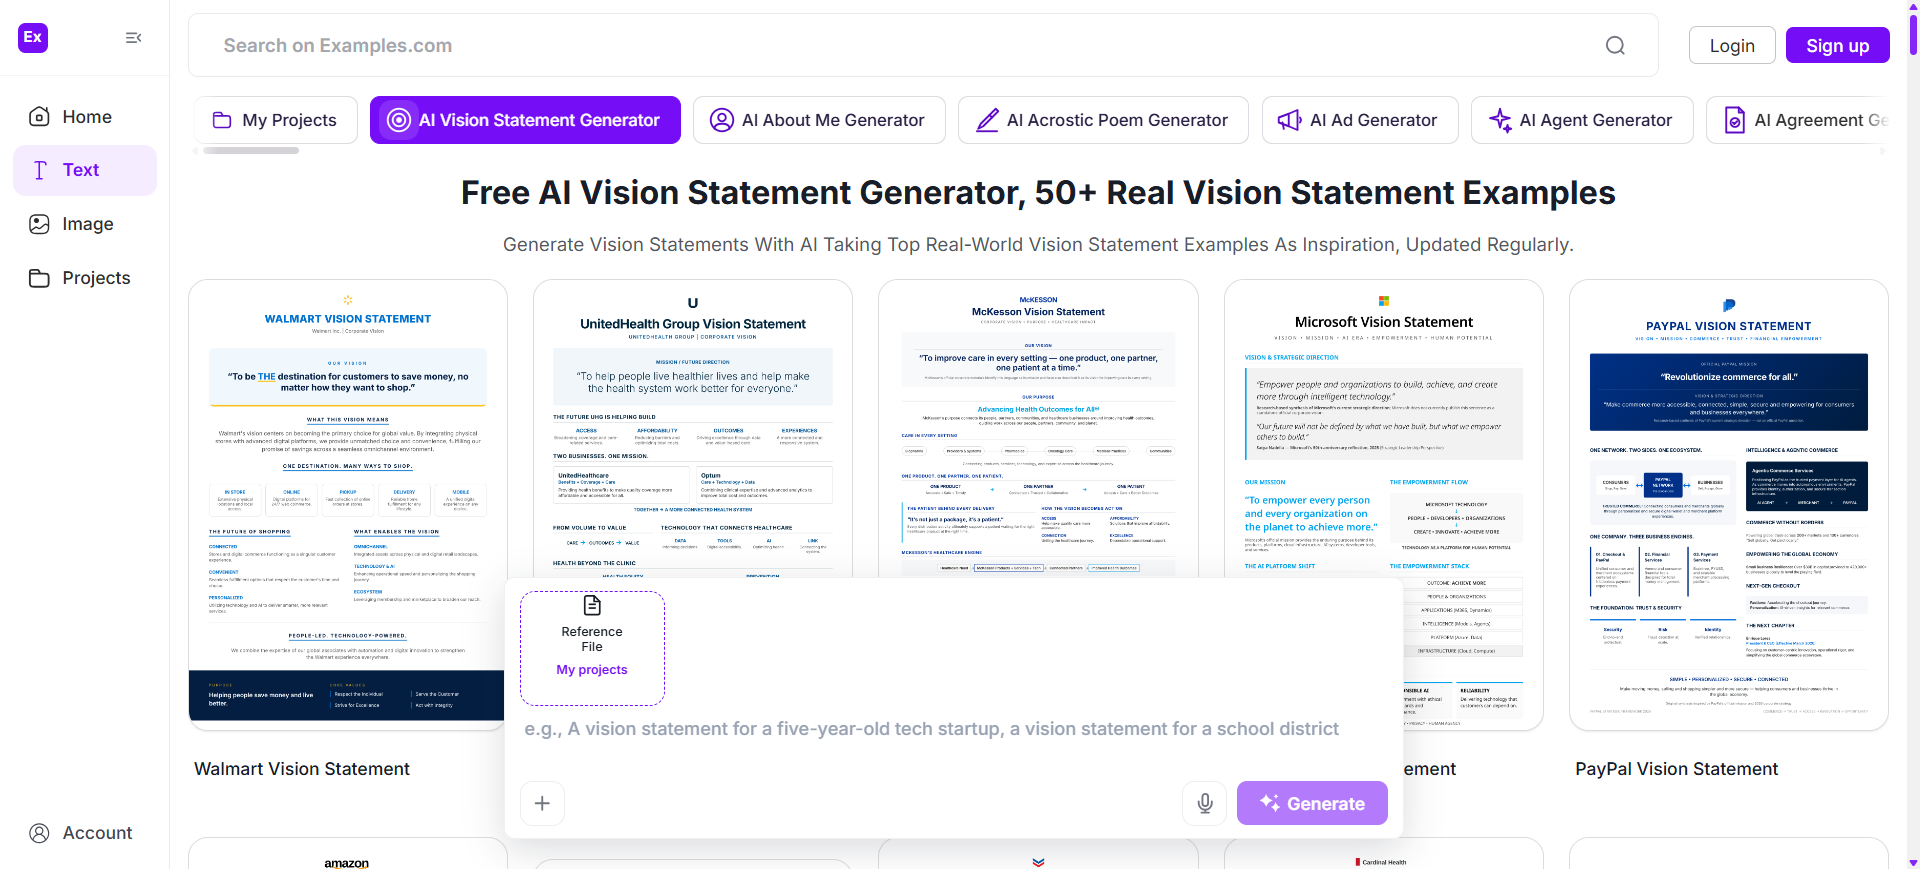1920x869 pixels.
Task: Select the AI Vision Statement Generator tab
Action: coord(525,120)
